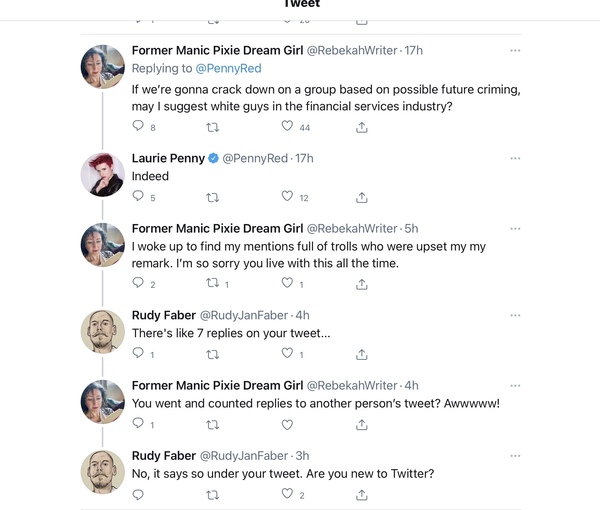Image resolution: width=600 pixels, height=510 pixels.
Task: Share the "There's like 7 replies" tweet
Action: pyautogui.click(x=362, y=355)
